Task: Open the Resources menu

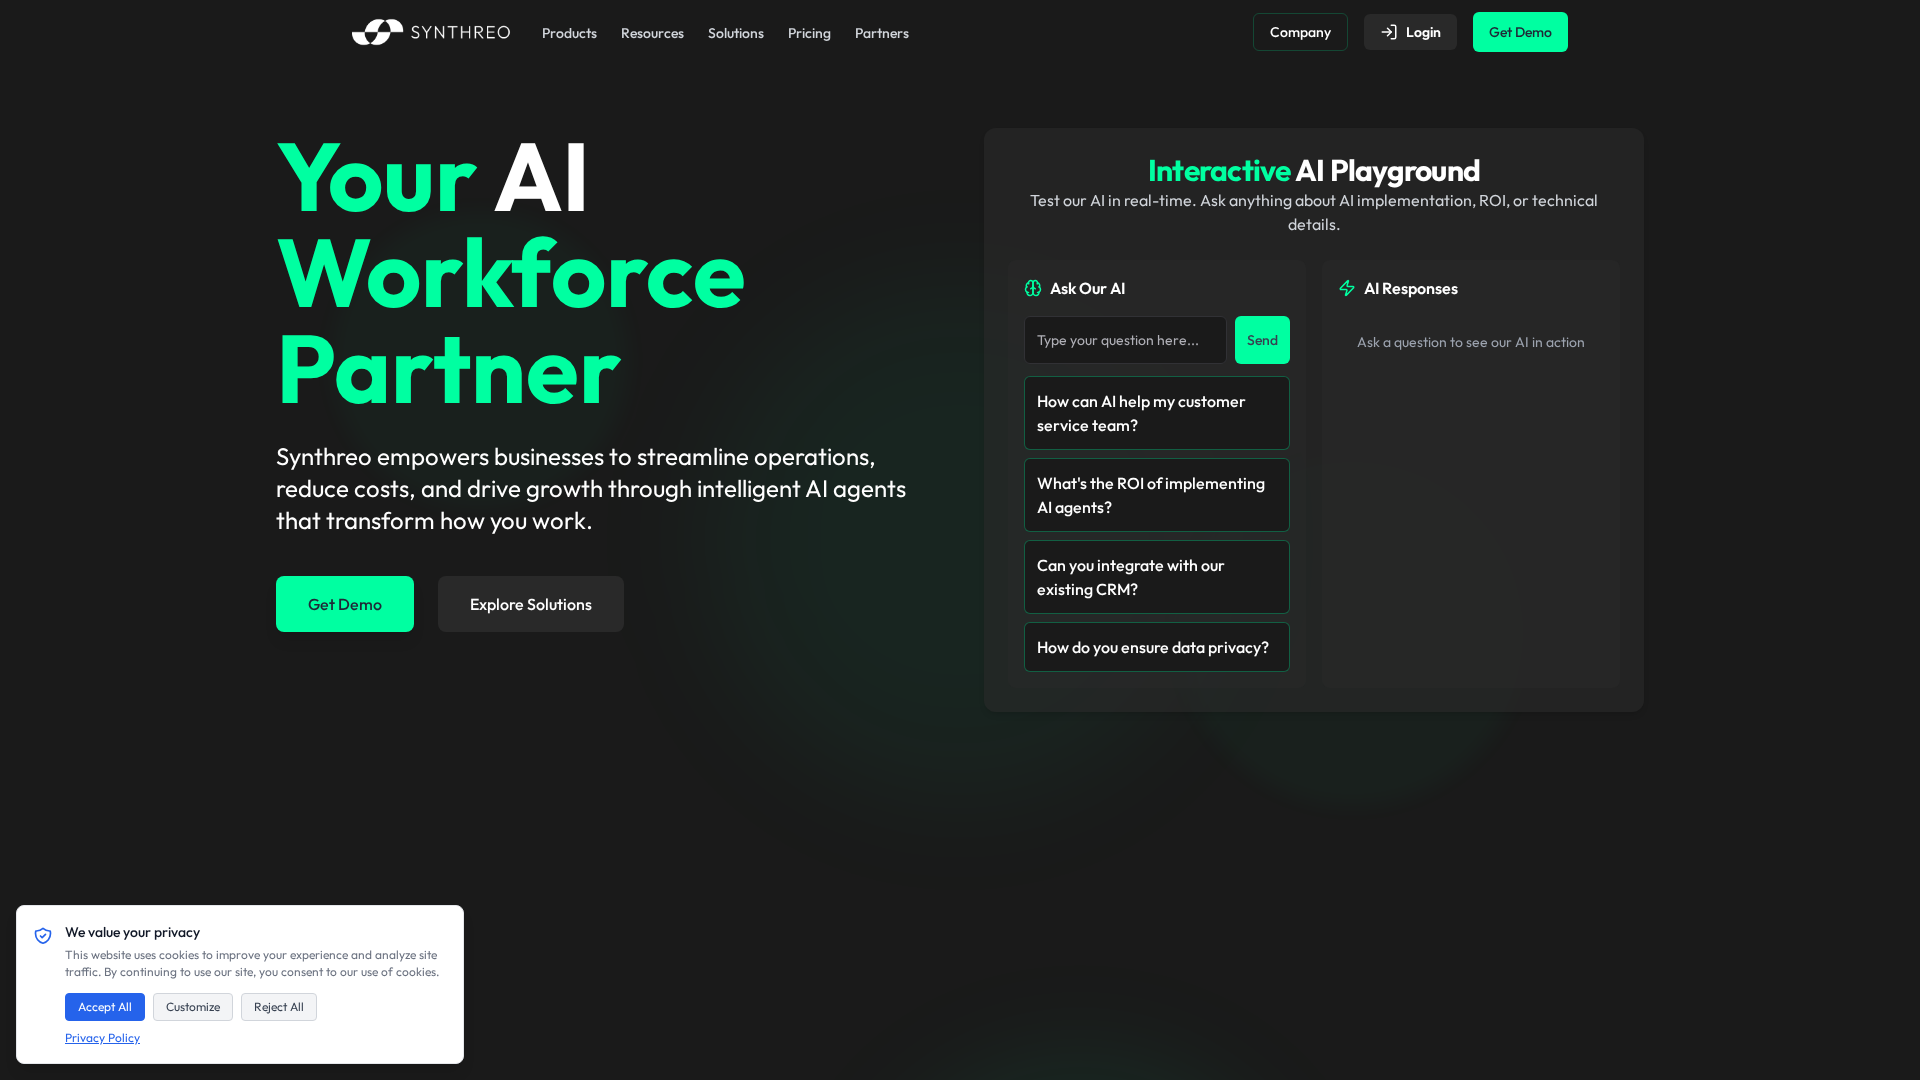Action: [x=652, y=33]
